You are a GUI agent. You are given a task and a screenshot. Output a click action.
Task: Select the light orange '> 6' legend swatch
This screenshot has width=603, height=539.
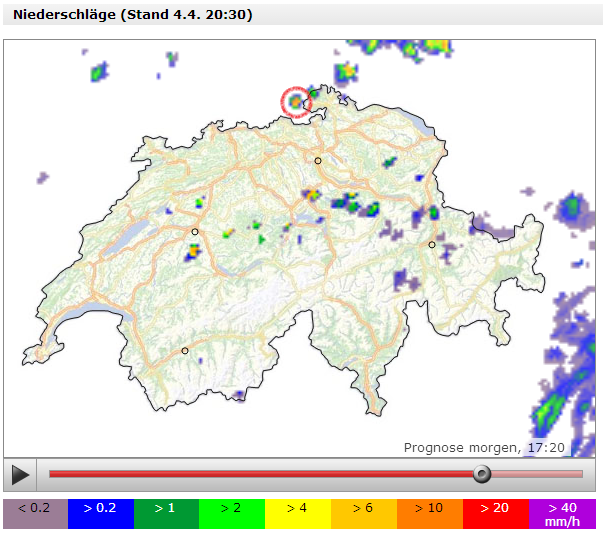[x=364, y=514]
